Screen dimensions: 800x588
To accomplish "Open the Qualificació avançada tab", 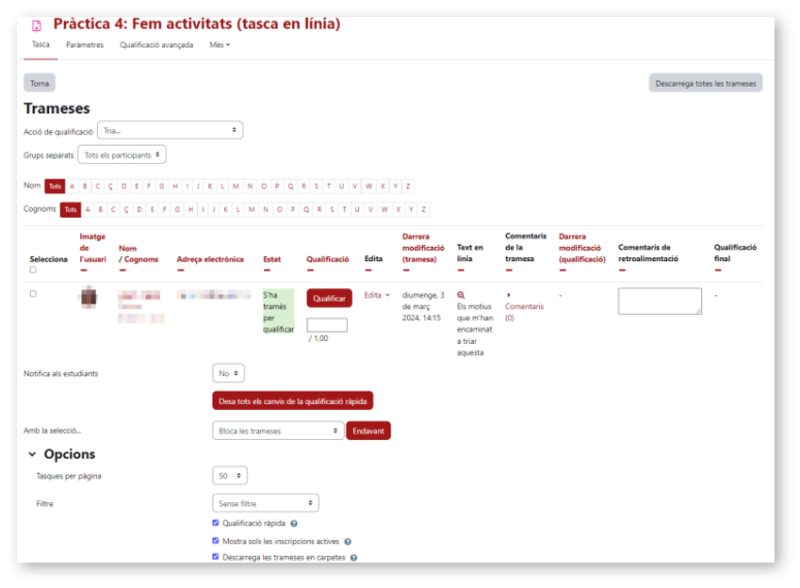I will [156, 45].
